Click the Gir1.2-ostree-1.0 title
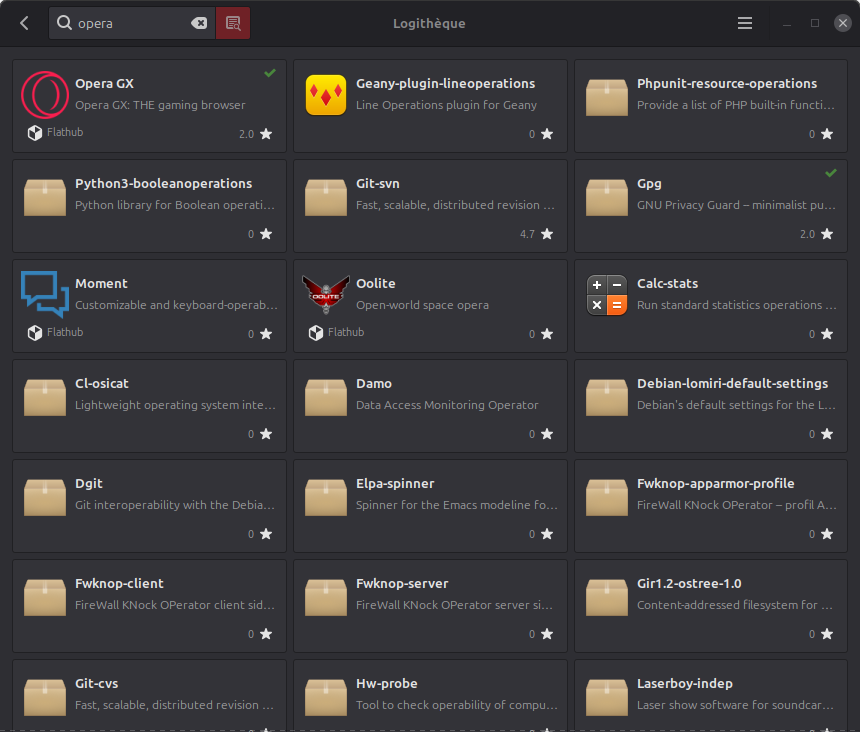Image resolution: width=860 pixels, height=732 pixels. click(x=689, y=583)
